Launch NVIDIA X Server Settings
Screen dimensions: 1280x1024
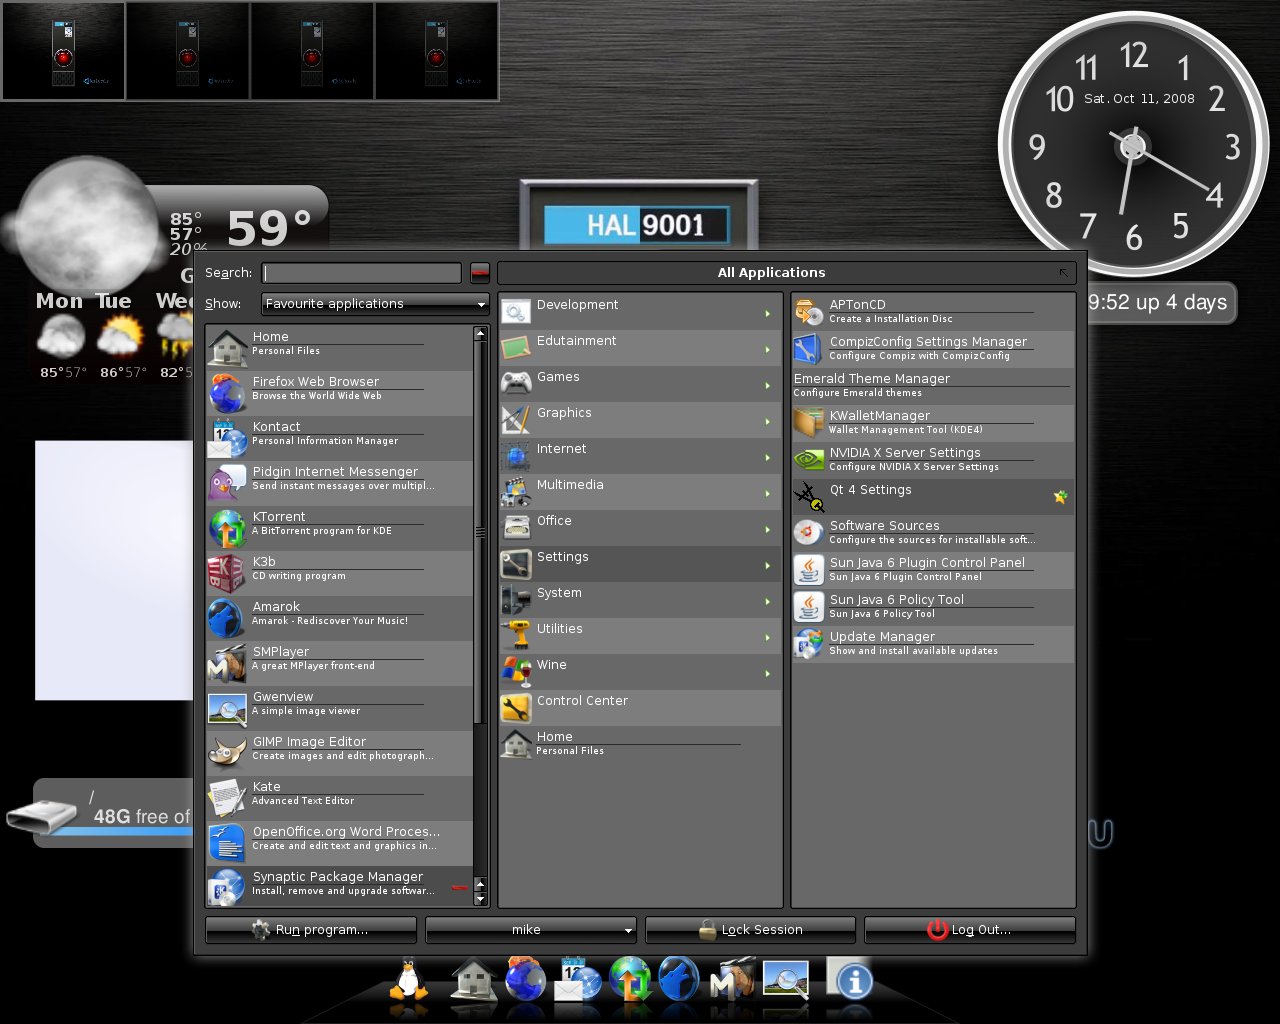coord(933,460)
